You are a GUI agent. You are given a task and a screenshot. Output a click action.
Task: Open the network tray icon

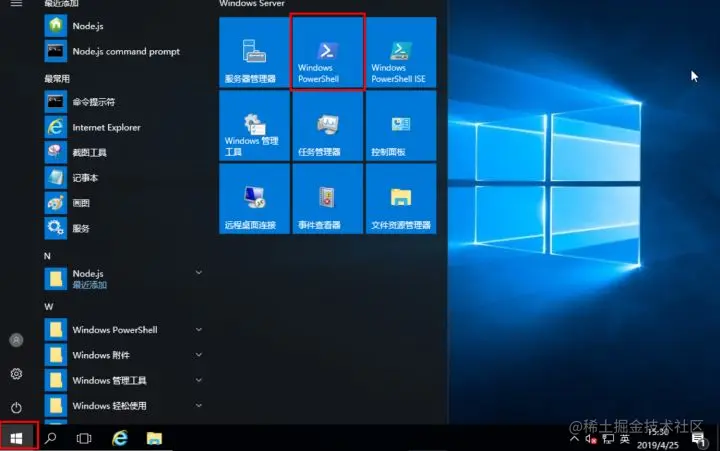coord(608,439)
